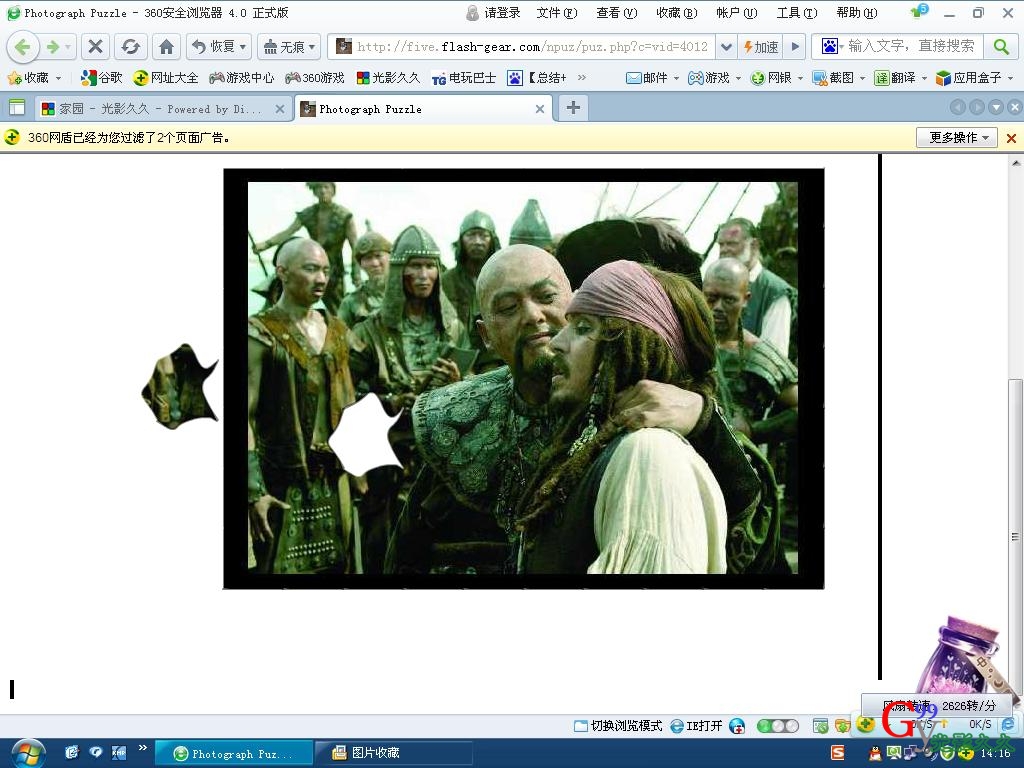
Task: Reload the page with the refresh icon
Action: [x=131, y=46]
